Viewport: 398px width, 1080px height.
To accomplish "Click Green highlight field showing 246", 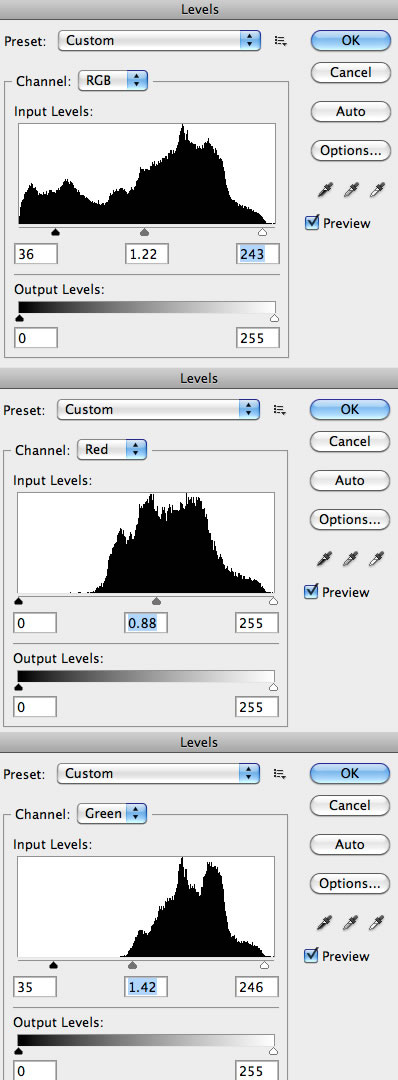I will [257, 987].
